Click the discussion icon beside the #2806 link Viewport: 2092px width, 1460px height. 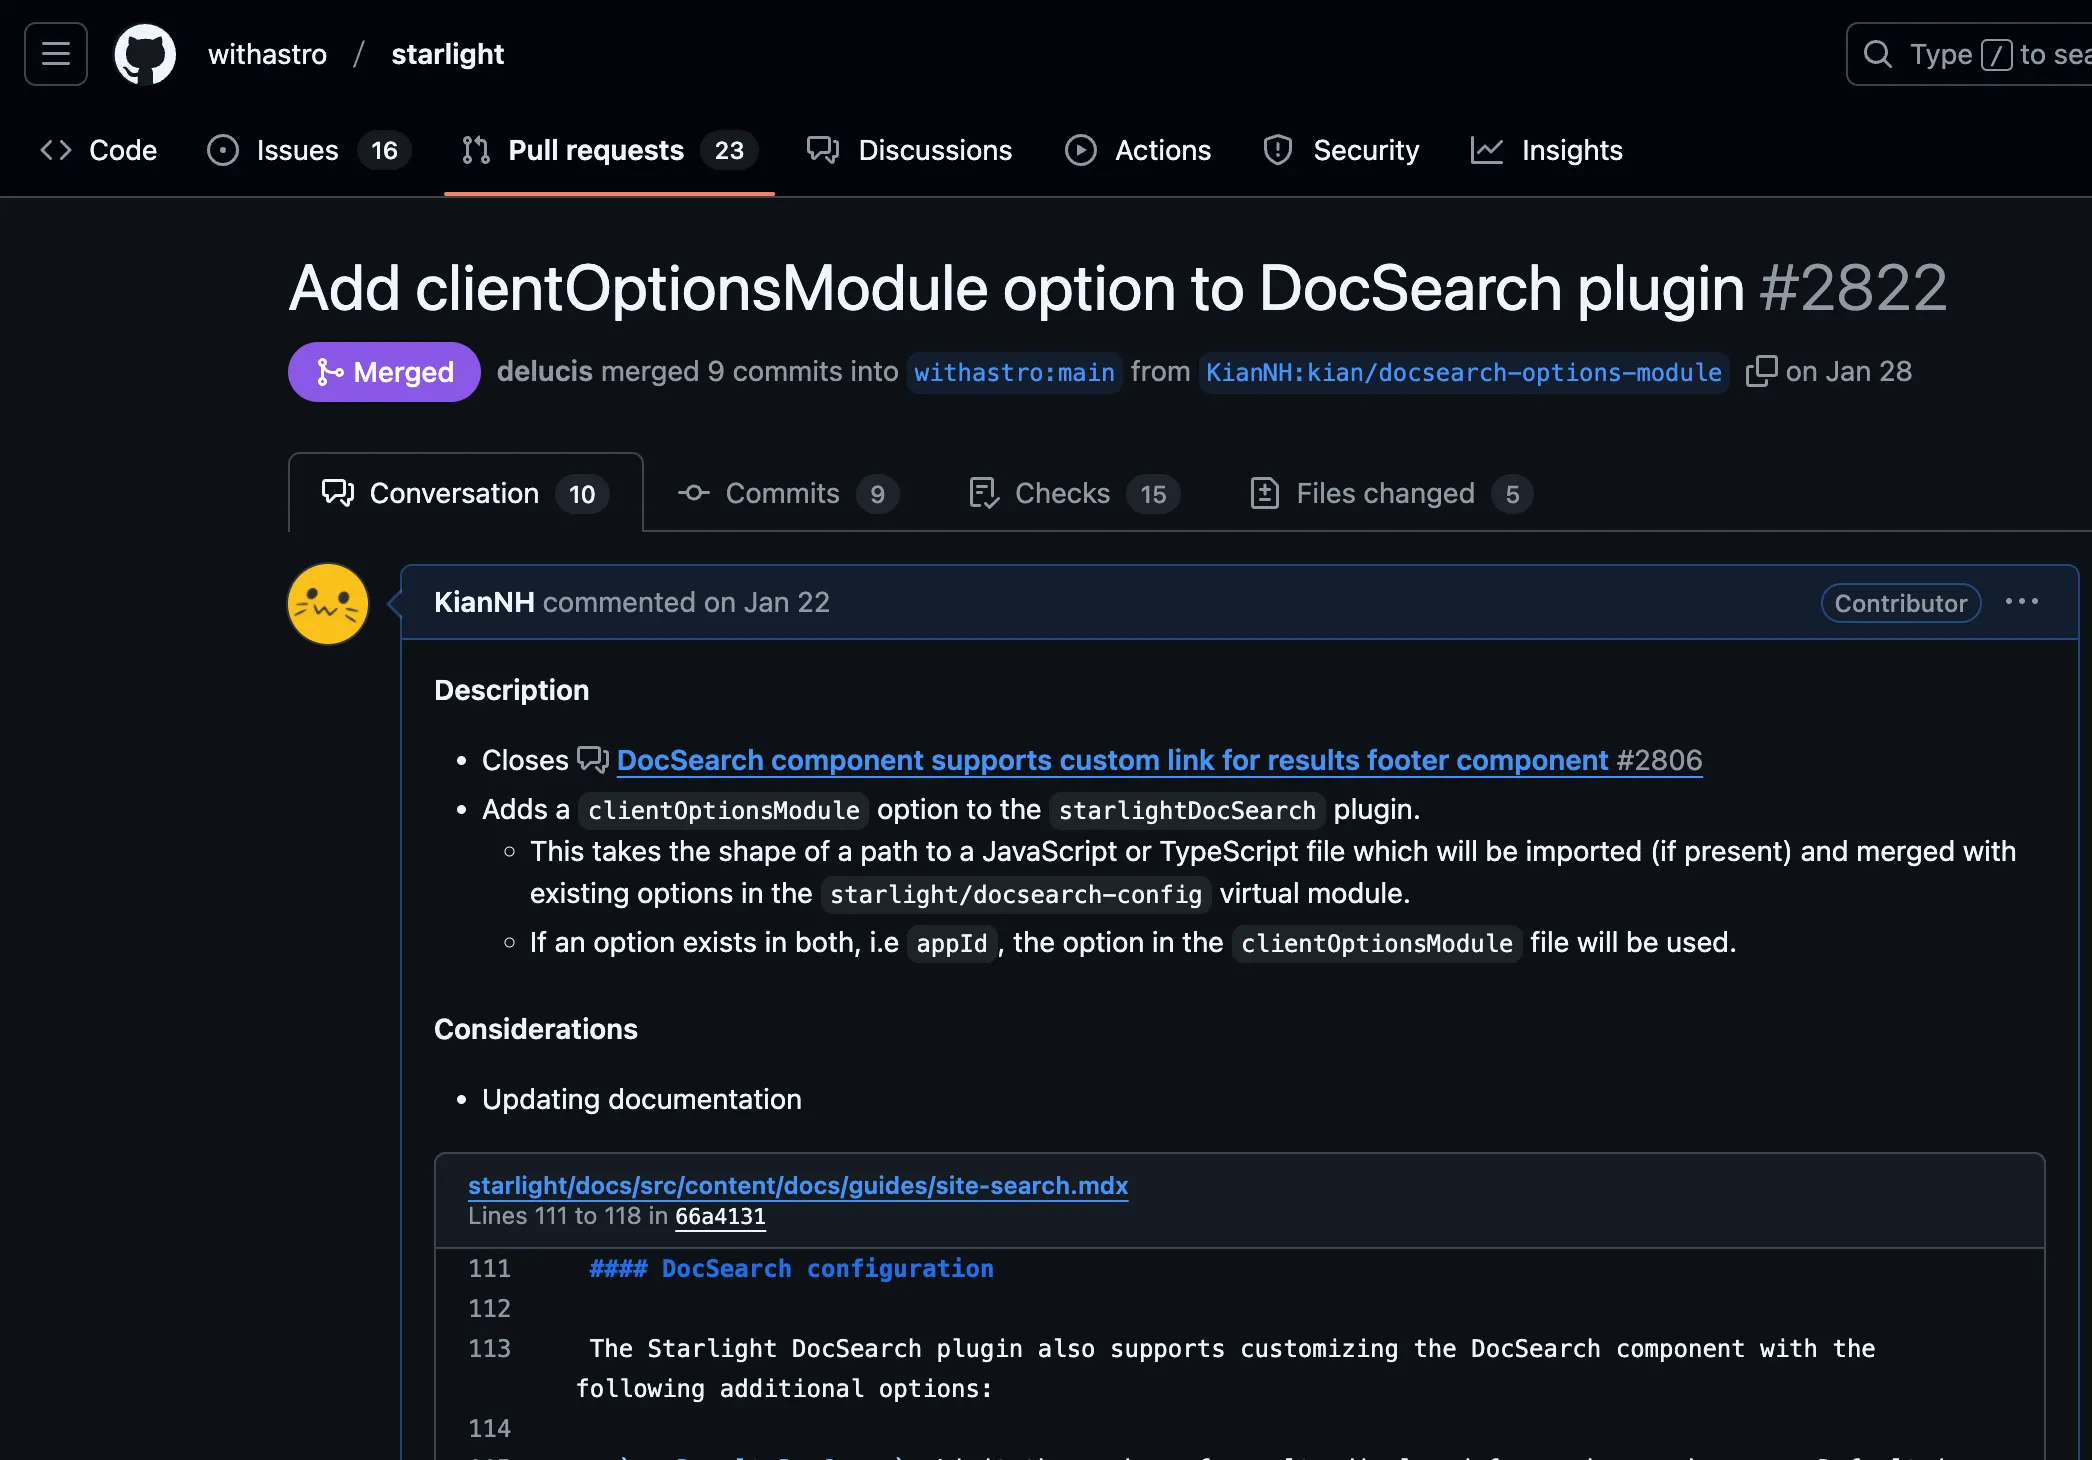593,760
